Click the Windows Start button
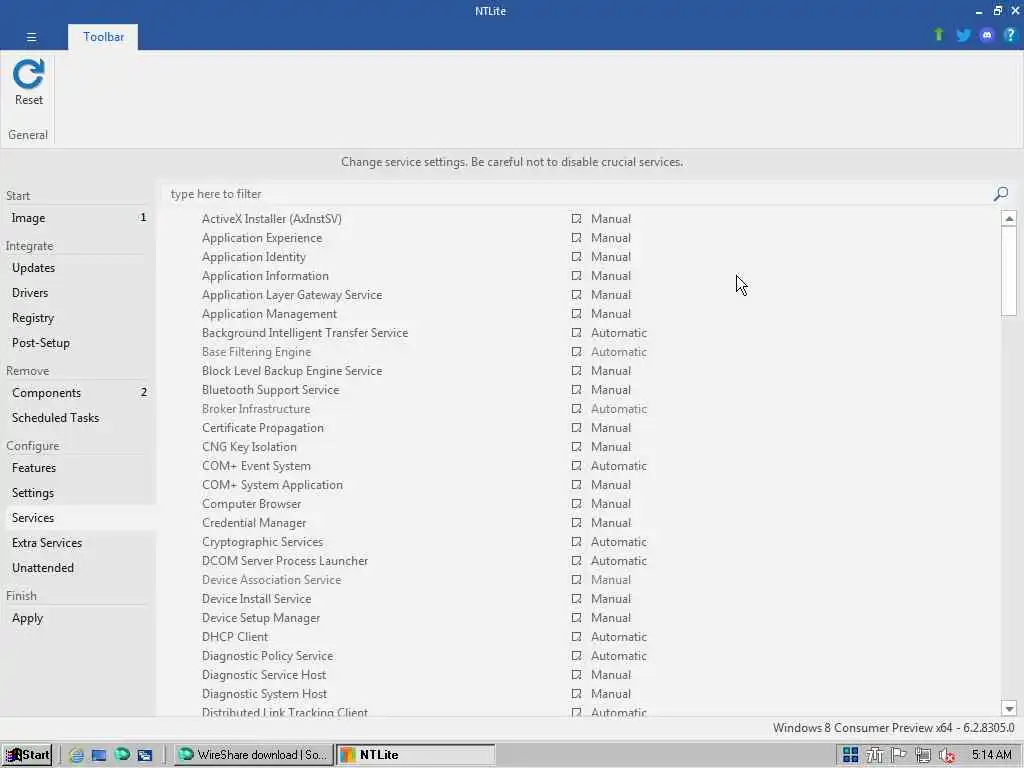Screen dimensions: 1024x768 (27, 755)
